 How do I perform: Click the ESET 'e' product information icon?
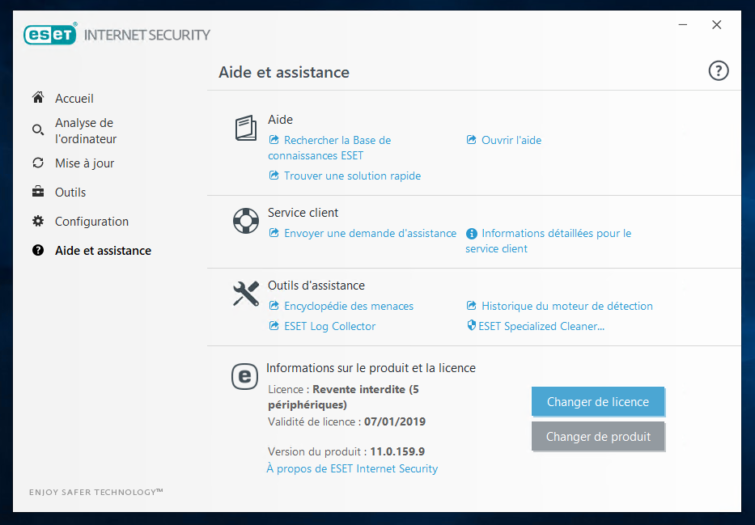[245, 376]
